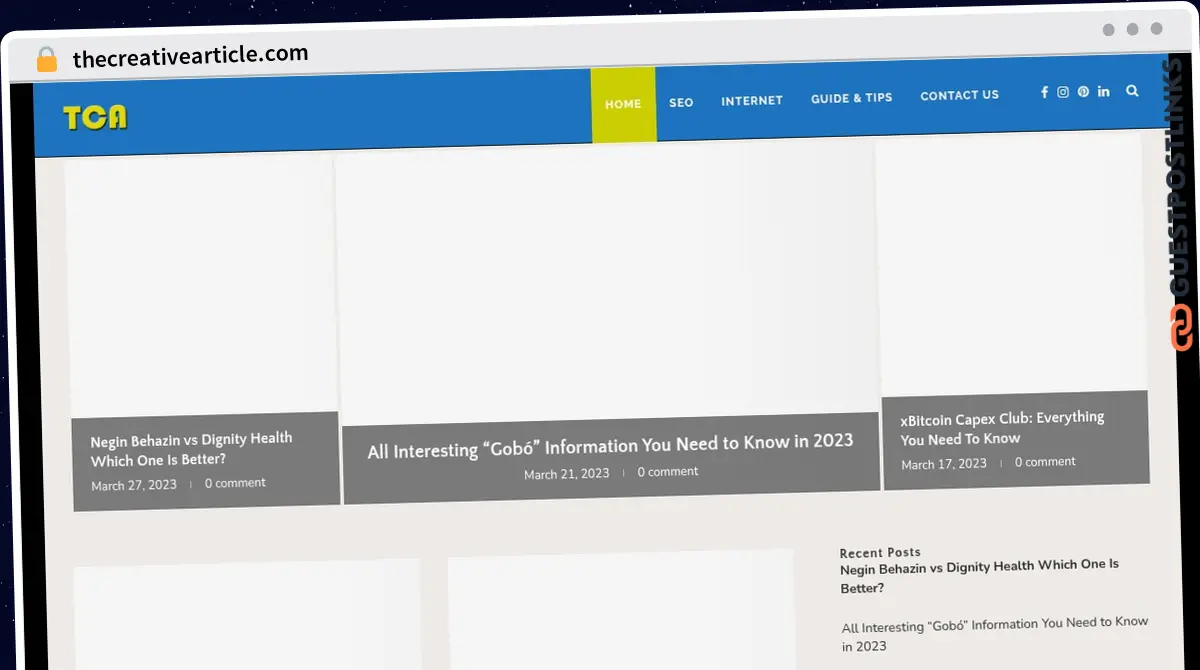Image resolution: width=1200 pixels, height=670 pixels.
Task: Open the LinkedIn social icon
Action: coord(1103,91)
